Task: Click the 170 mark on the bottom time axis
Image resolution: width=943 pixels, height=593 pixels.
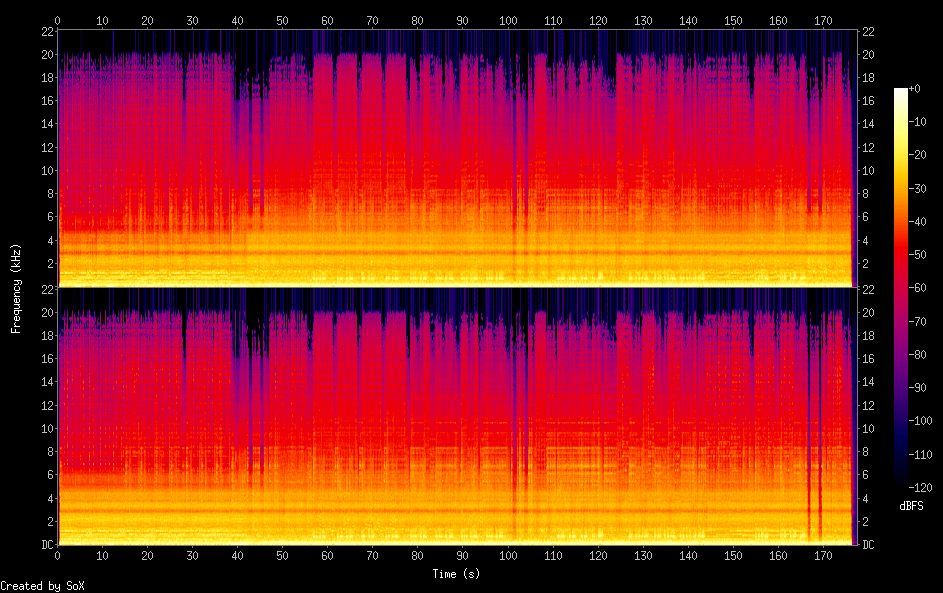Action: point(823,555)
